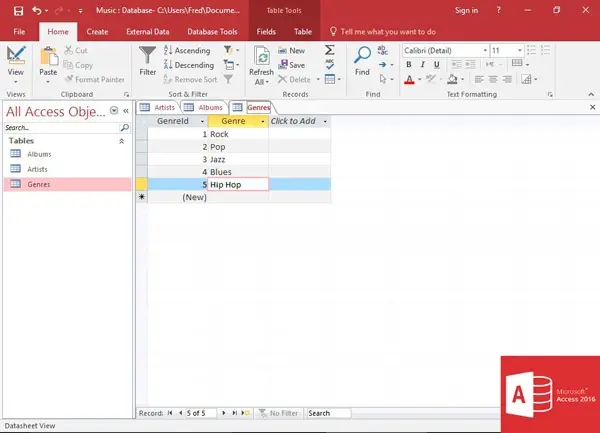The height and width of the screenshot is (433, 600).
Task: Open the Artists table tab
Action: click(x=158, y=107)
